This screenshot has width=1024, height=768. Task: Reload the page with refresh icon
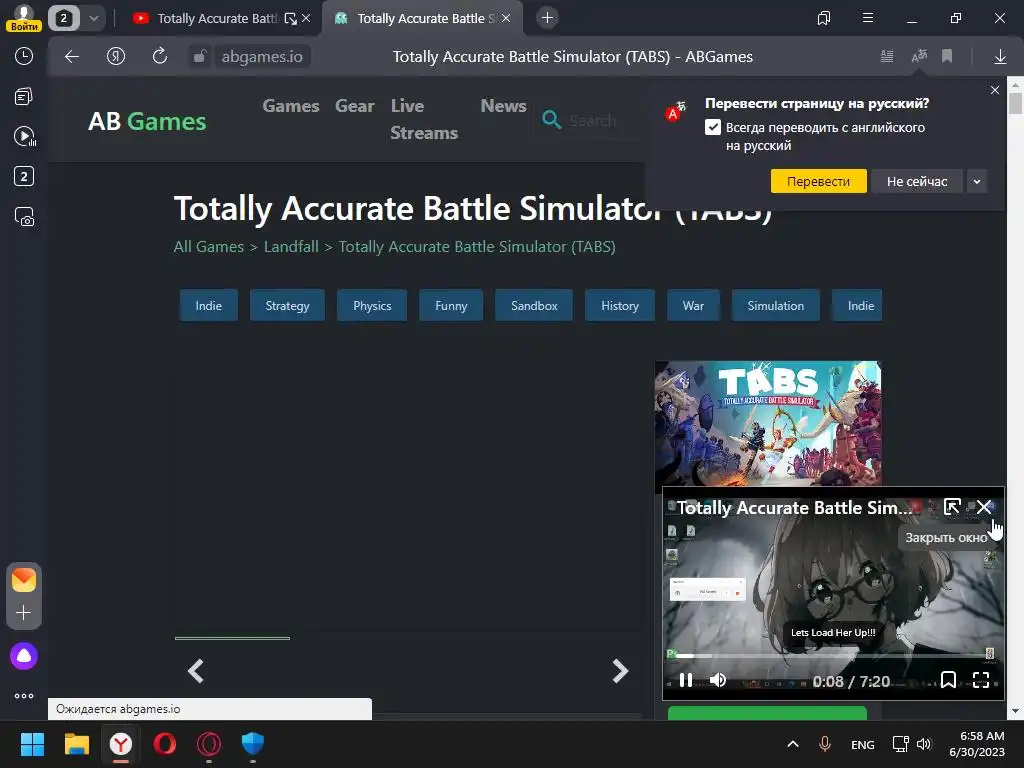(x=159, y=56)
